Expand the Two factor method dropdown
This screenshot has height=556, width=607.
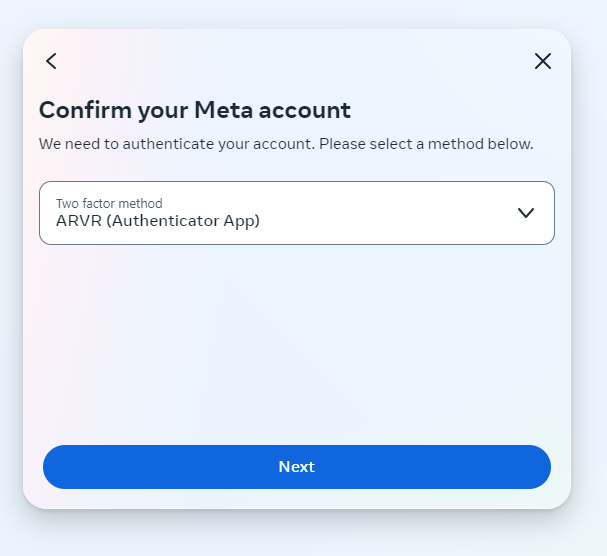(296, 213)
